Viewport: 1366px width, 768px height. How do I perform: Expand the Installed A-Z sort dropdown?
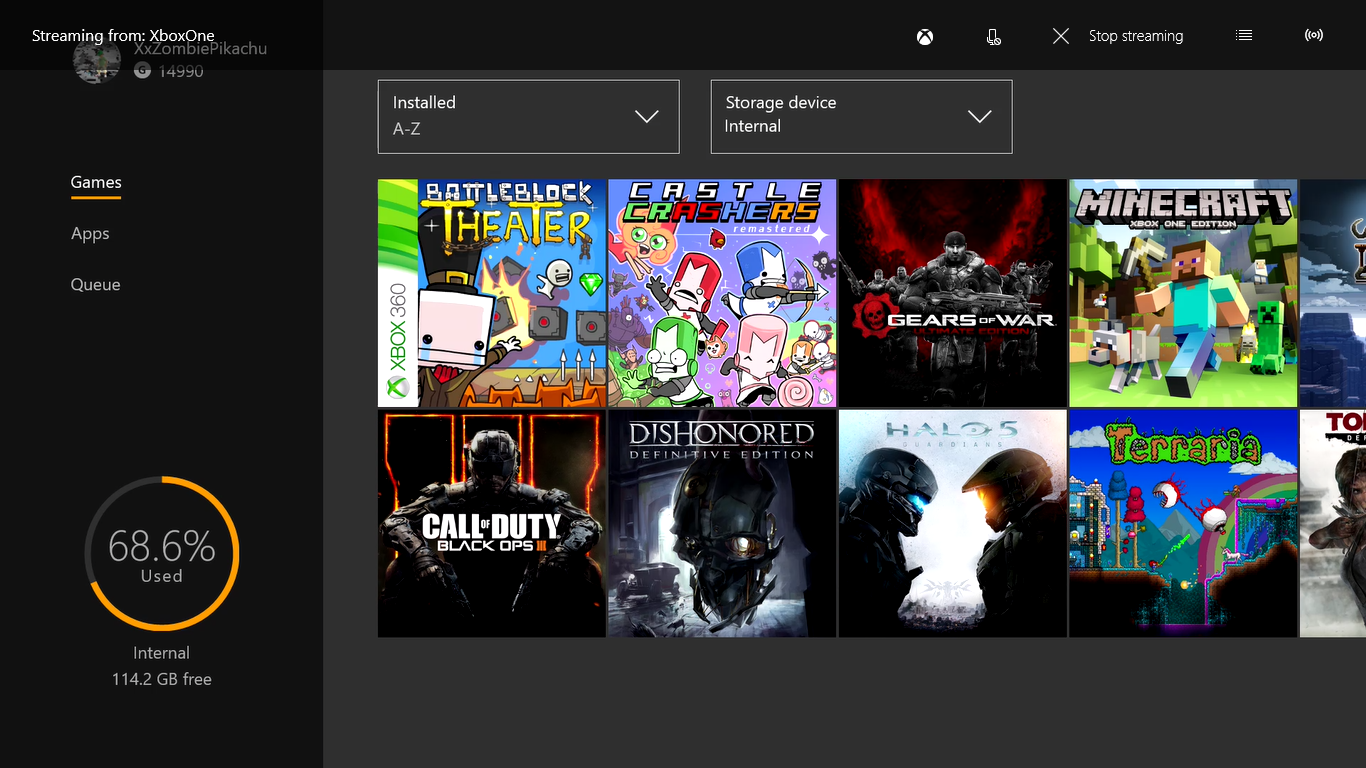point(529,117)
